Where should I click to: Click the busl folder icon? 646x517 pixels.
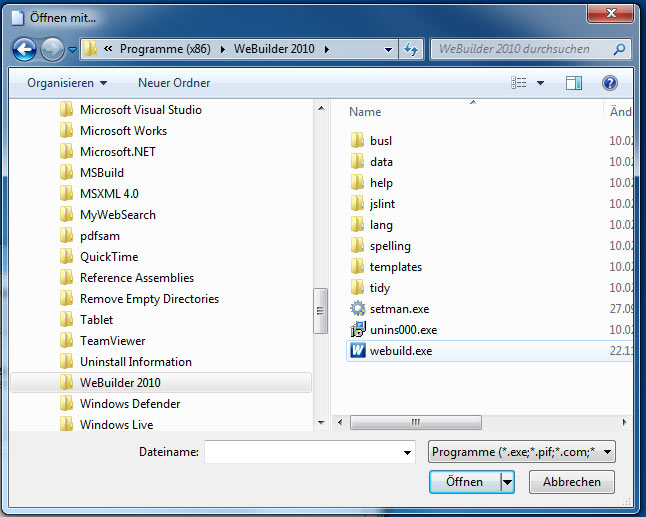point(357,140)
